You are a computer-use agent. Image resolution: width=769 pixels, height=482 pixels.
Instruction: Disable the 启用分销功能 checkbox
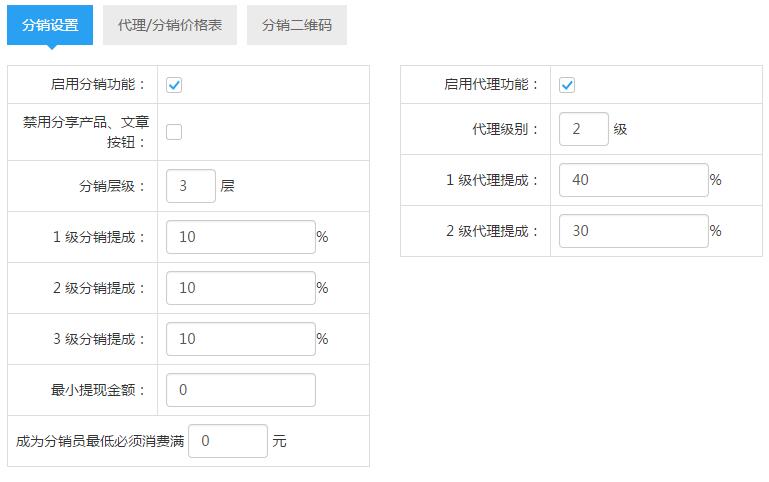(174, 85)
